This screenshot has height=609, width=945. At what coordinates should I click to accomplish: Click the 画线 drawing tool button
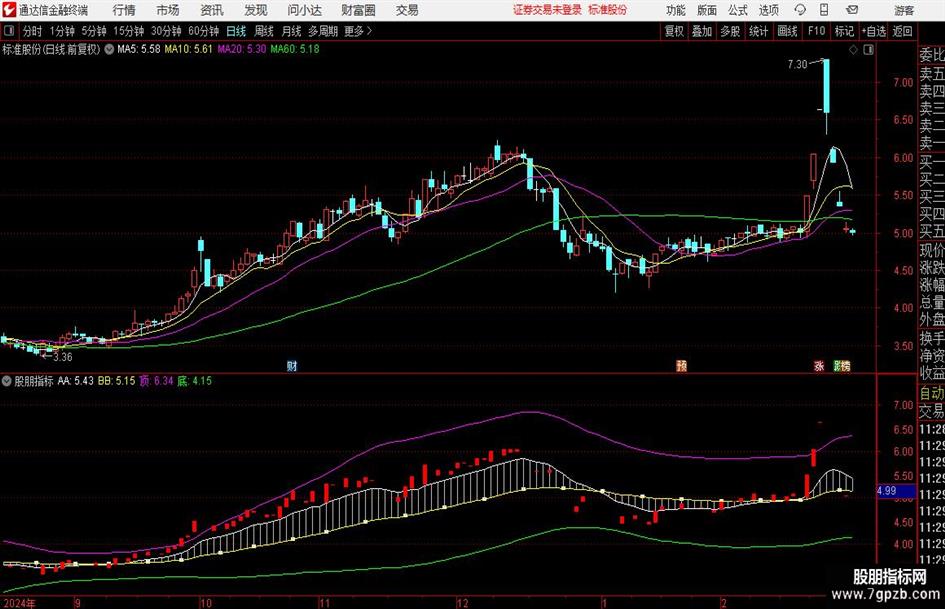coord(788,31)
